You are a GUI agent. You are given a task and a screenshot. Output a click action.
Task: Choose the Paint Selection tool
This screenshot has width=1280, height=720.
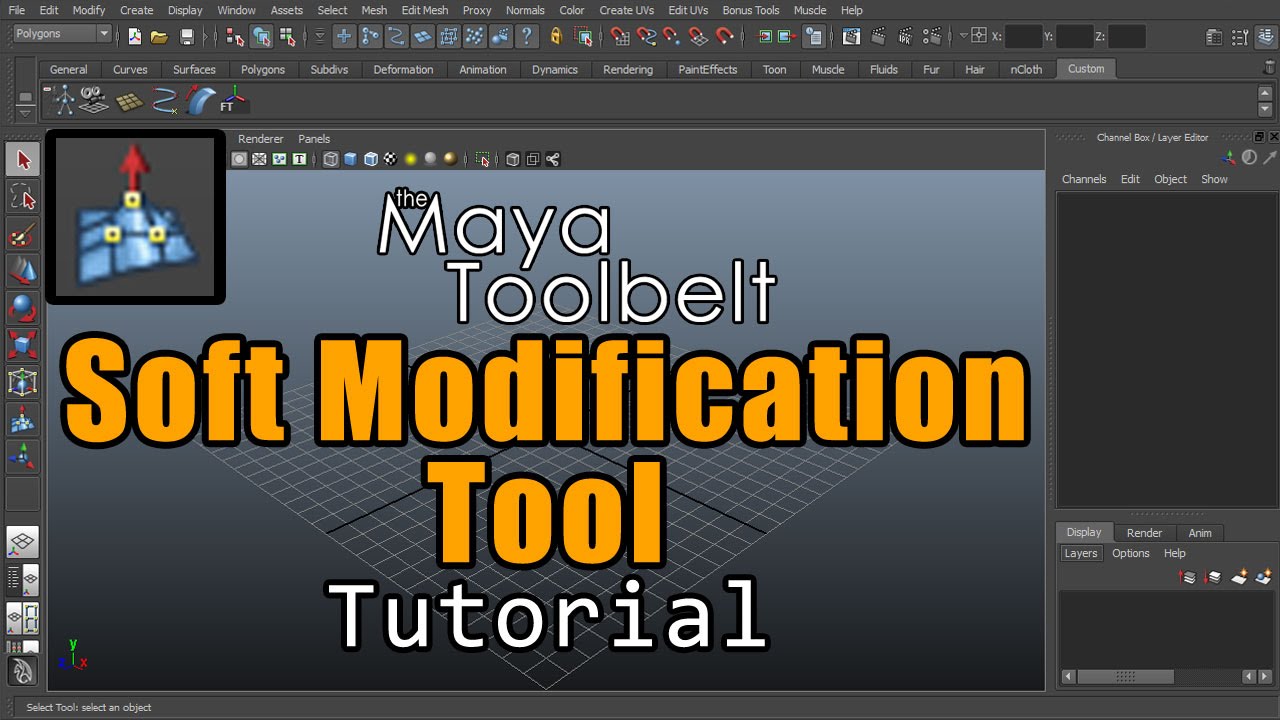23,235
